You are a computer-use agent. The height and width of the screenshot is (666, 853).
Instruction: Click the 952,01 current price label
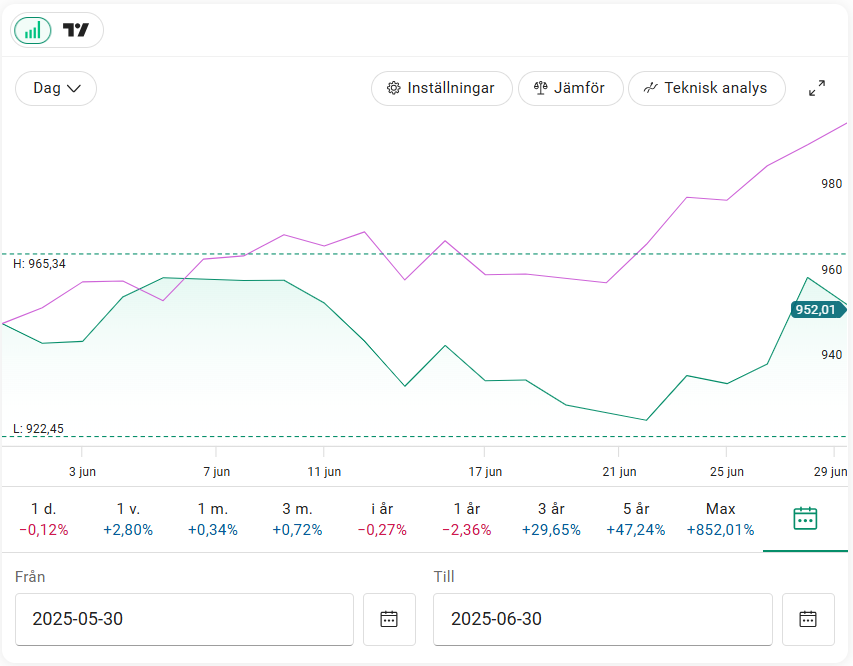pos(818,310)
